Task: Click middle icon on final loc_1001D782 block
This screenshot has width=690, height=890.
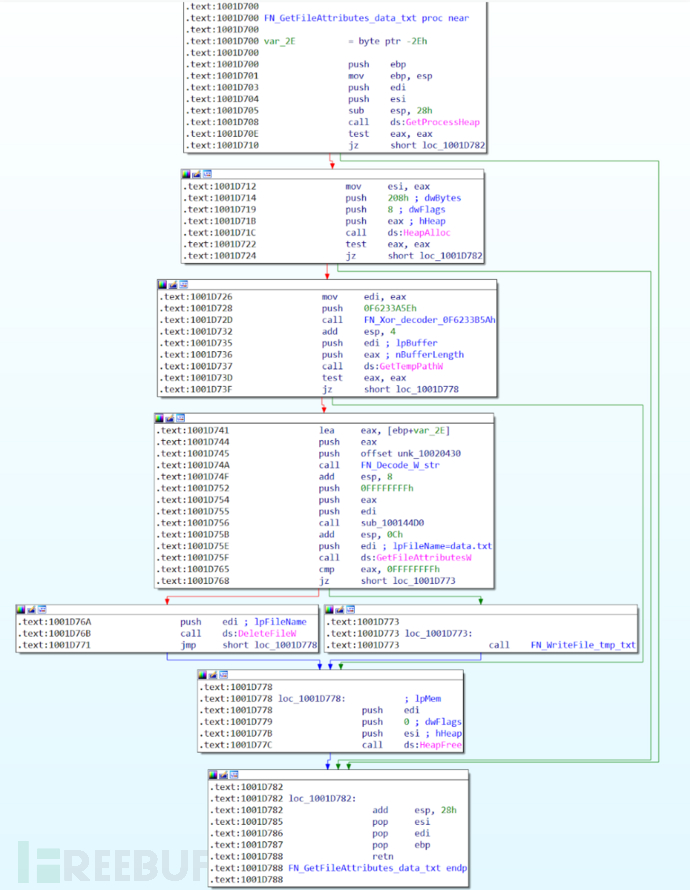Action: coord(225,774)
